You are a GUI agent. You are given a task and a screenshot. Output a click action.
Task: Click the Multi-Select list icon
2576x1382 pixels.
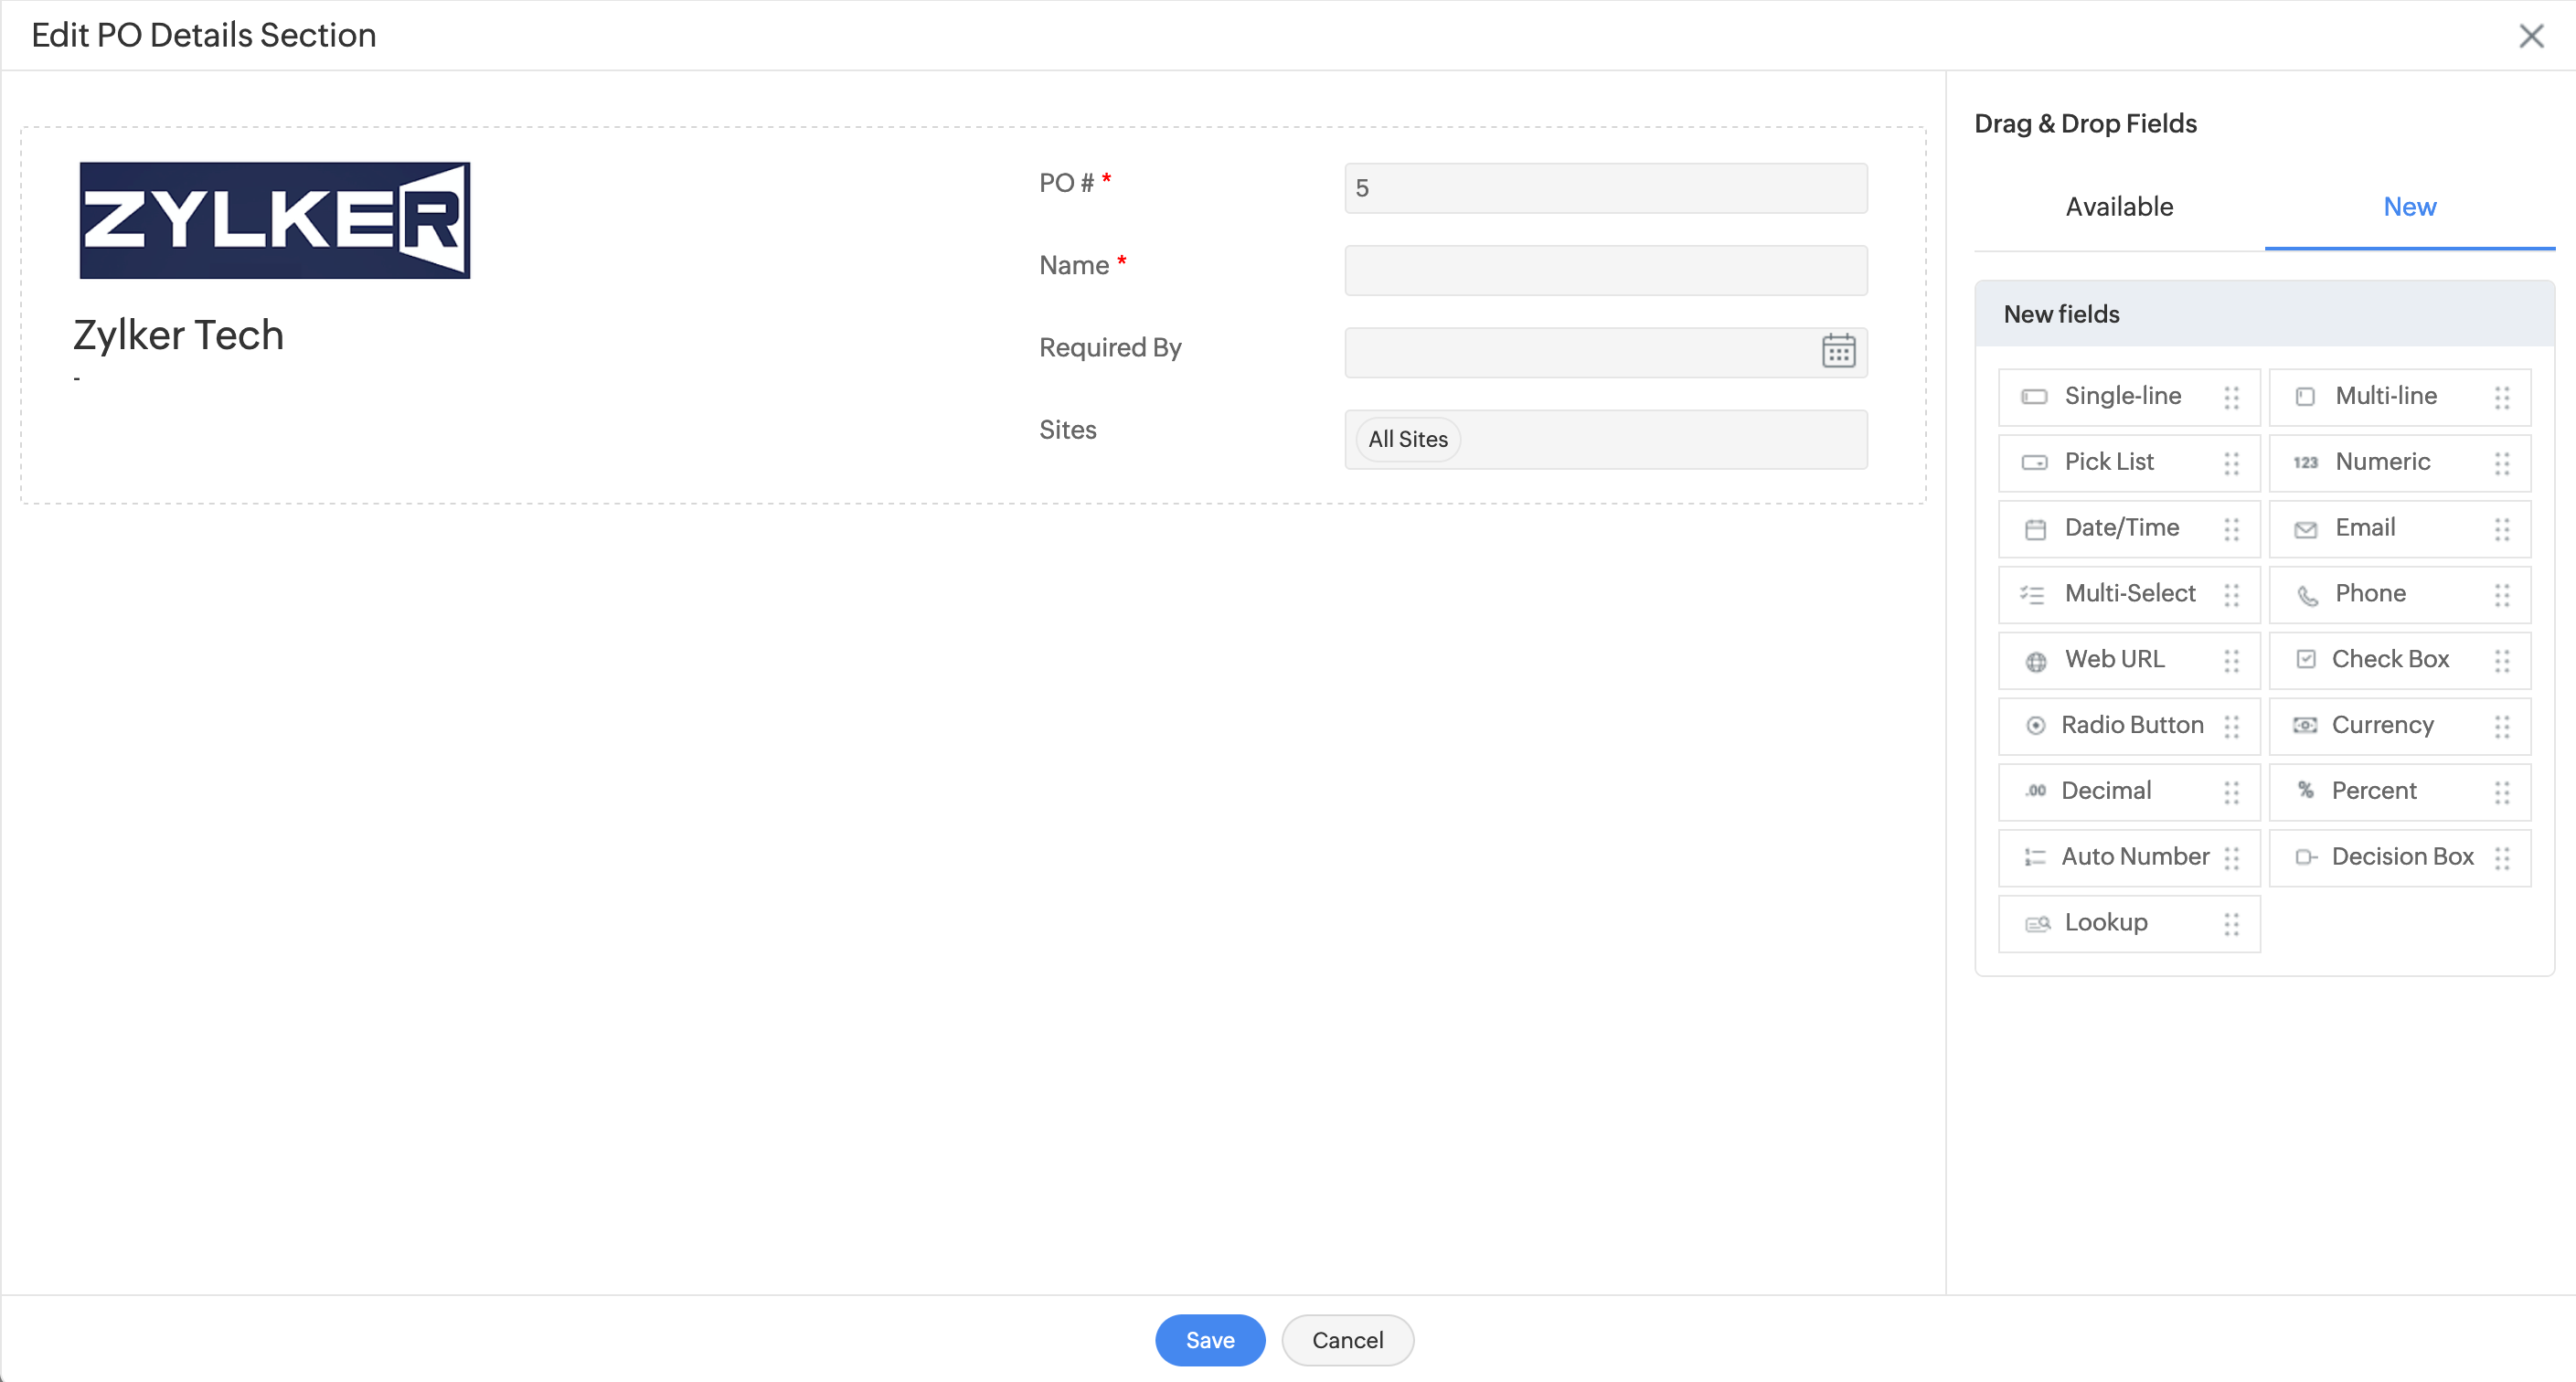(x=2032, y=595)
